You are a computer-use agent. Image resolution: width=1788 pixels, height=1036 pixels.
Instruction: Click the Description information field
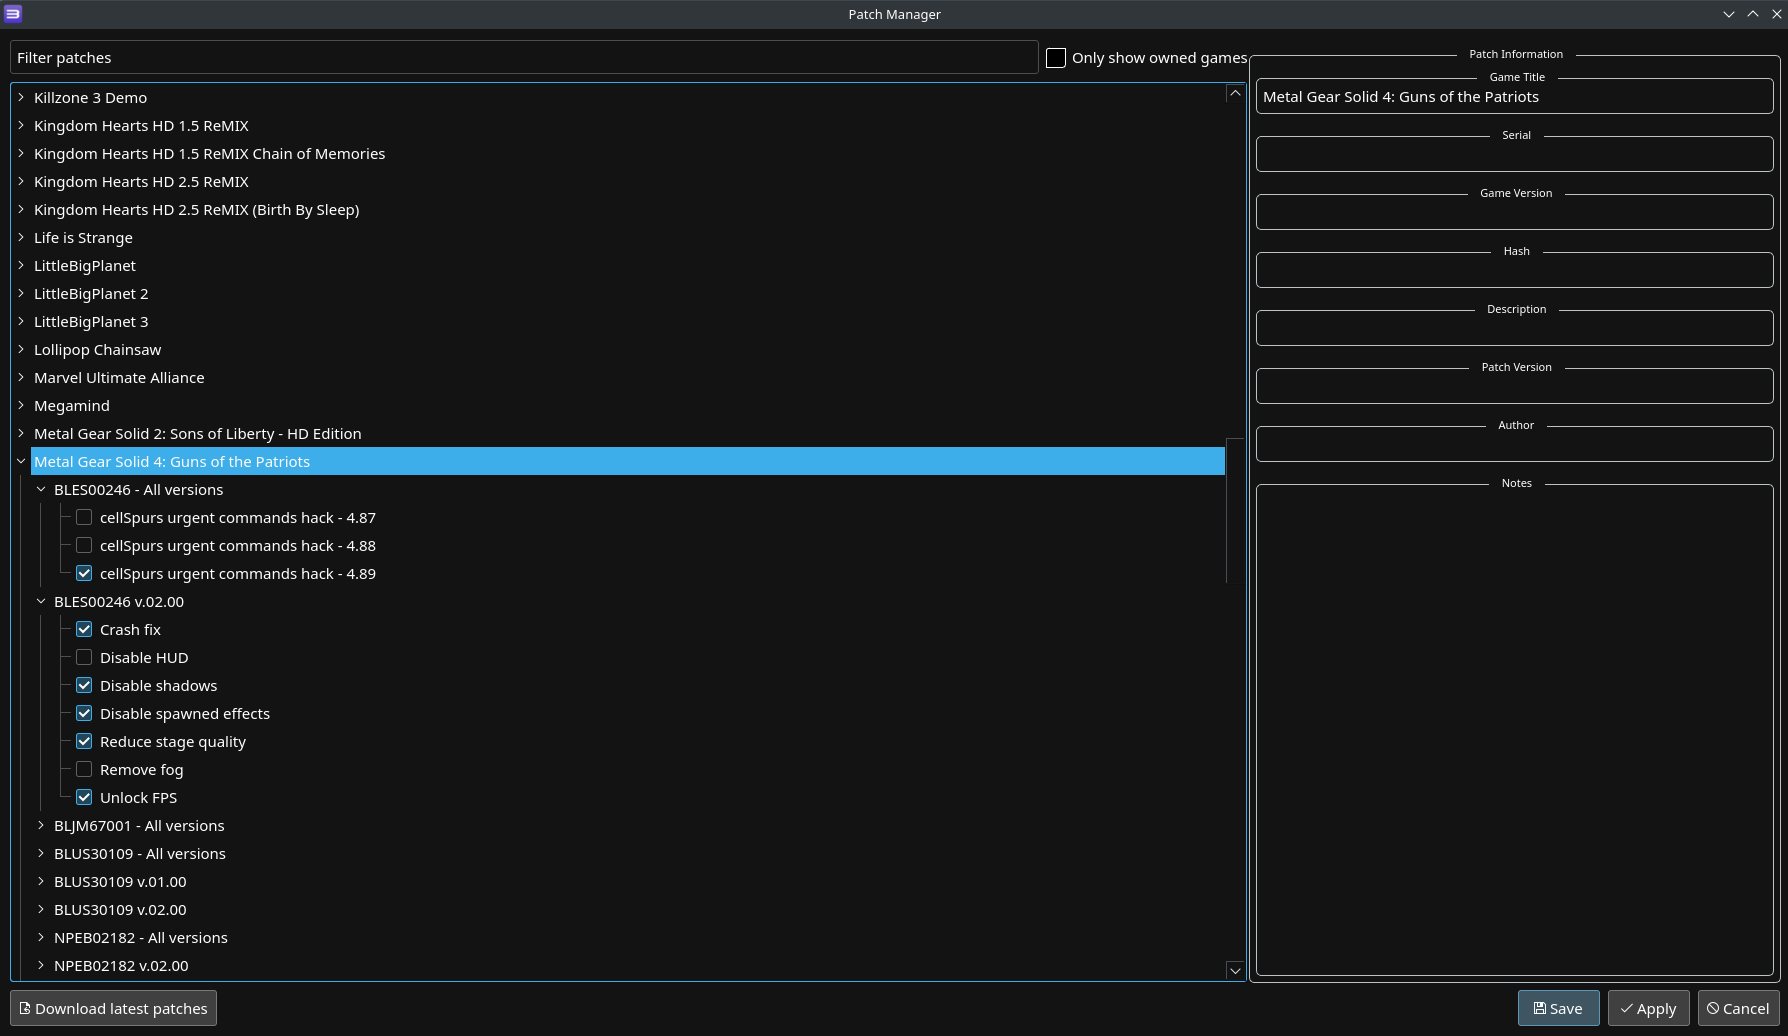(1515, 329)
